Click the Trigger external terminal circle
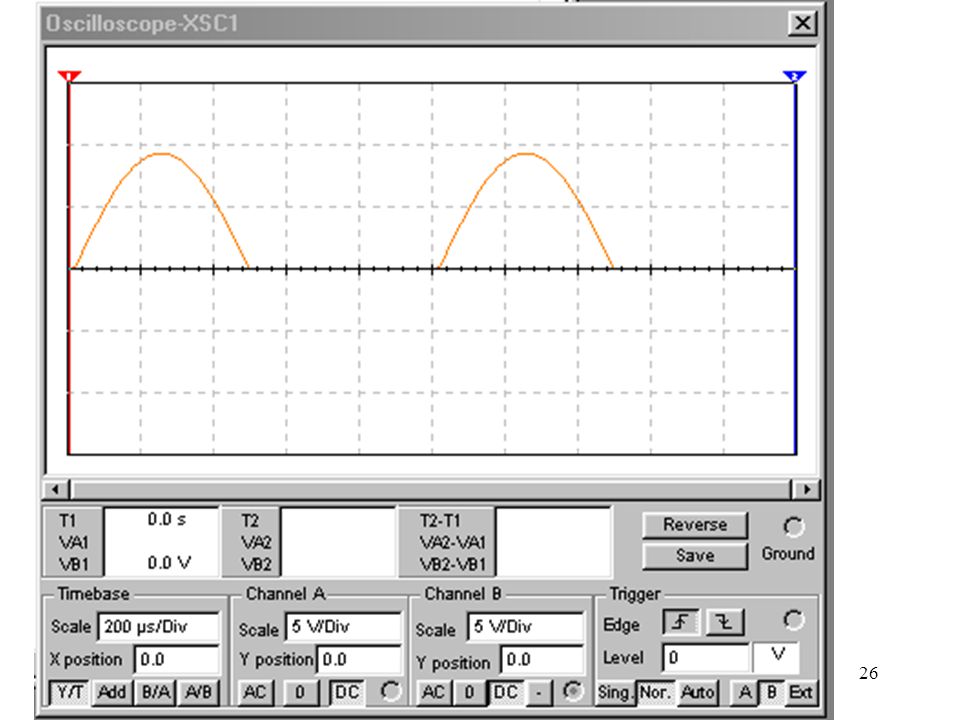 point(793,620)
